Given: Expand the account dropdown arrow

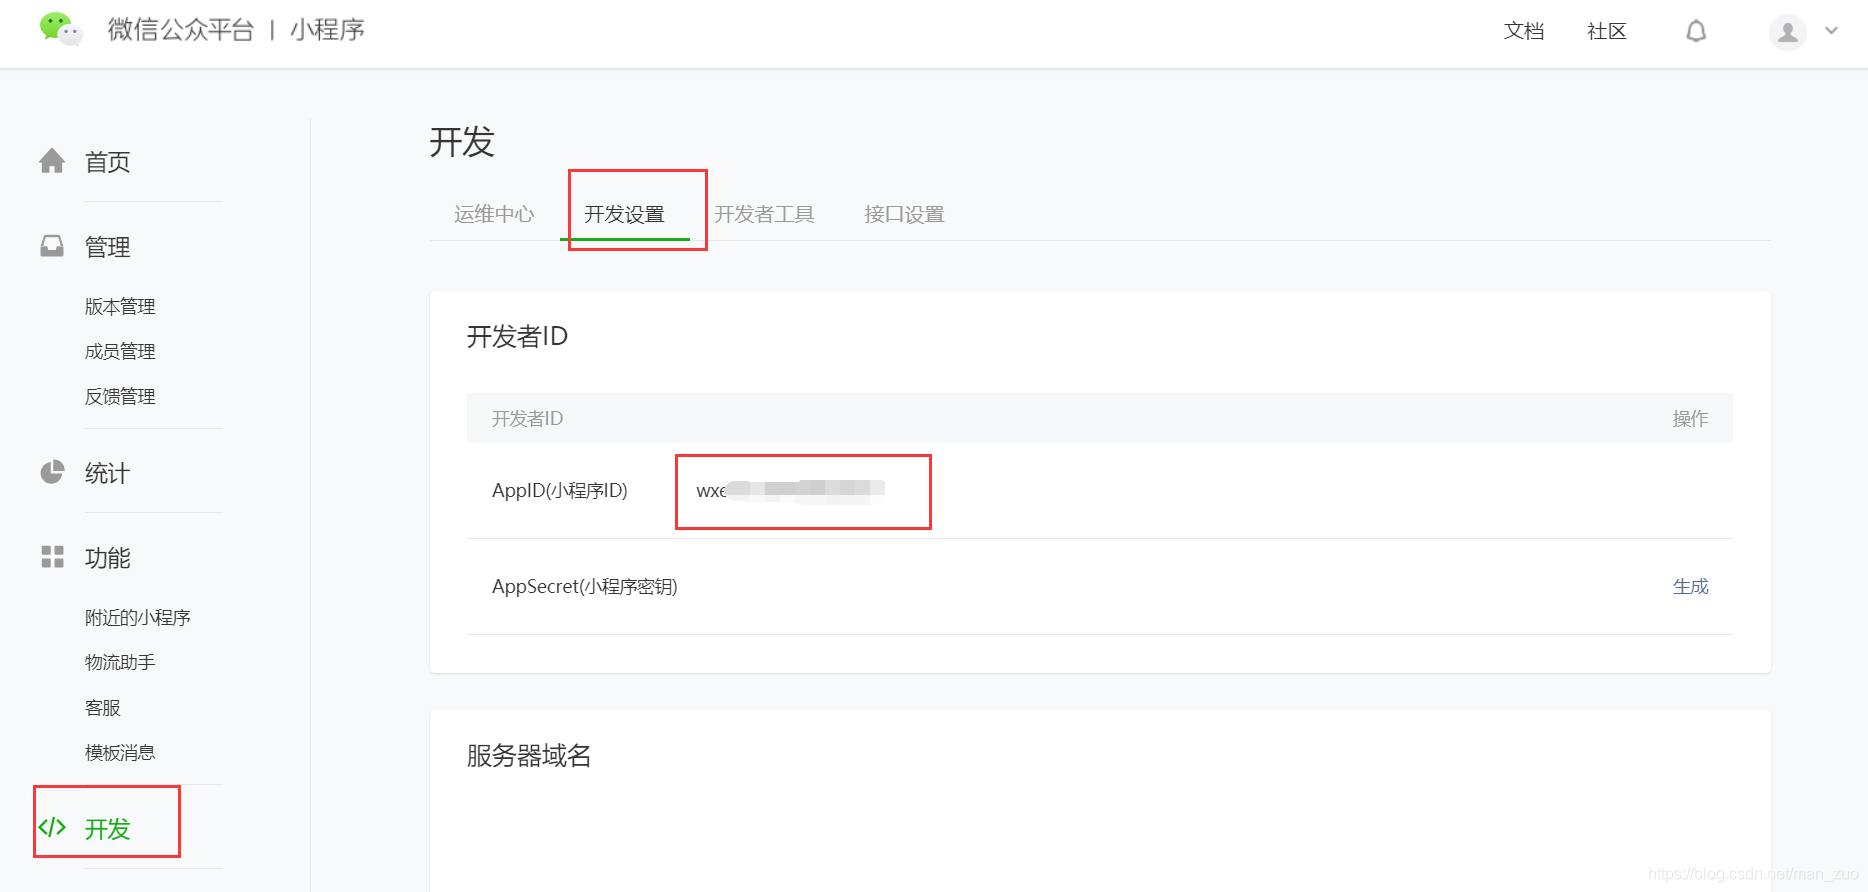Looking at the screenshot, I should pyautogui.click(x=1832, y=31).
